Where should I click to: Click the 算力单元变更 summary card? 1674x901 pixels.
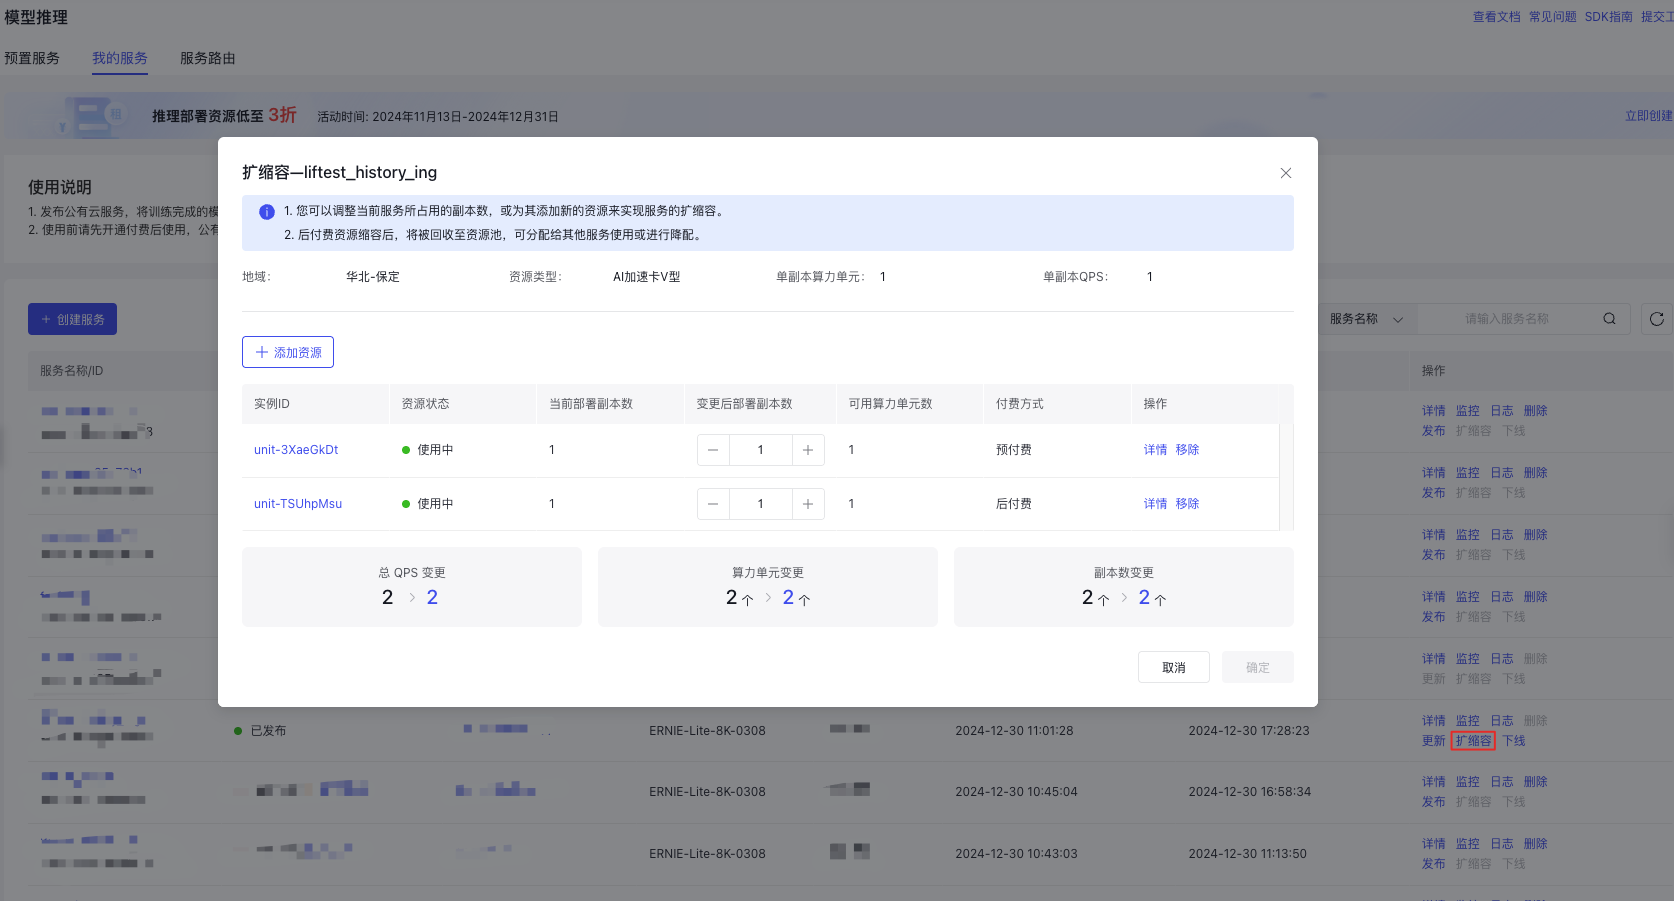[768, 587]
